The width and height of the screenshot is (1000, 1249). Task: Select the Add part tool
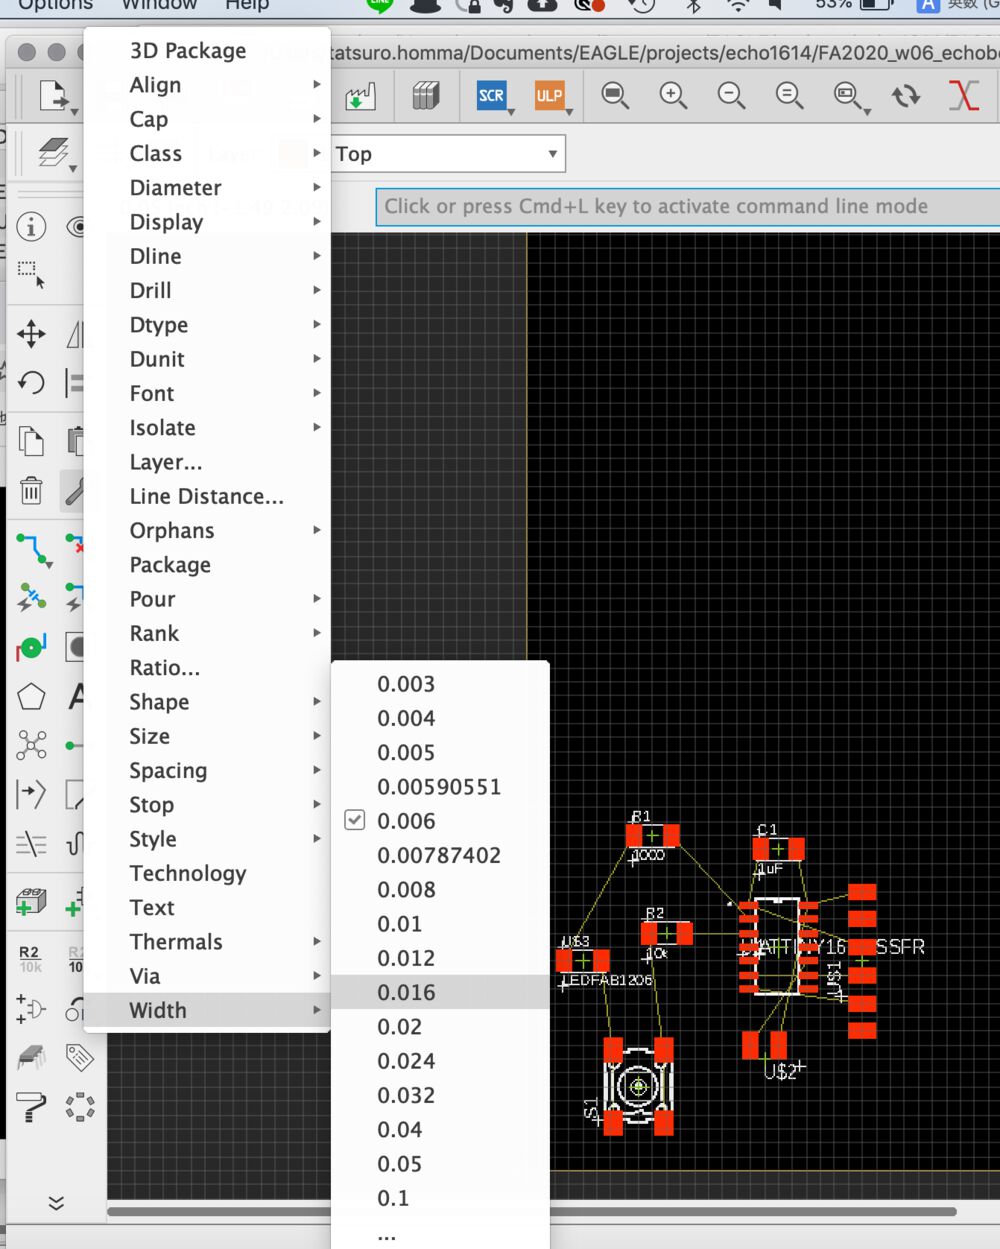point(31,902)
